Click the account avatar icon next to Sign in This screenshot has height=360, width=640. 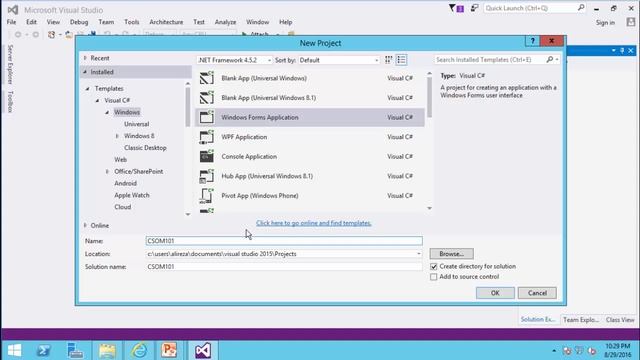631,22
